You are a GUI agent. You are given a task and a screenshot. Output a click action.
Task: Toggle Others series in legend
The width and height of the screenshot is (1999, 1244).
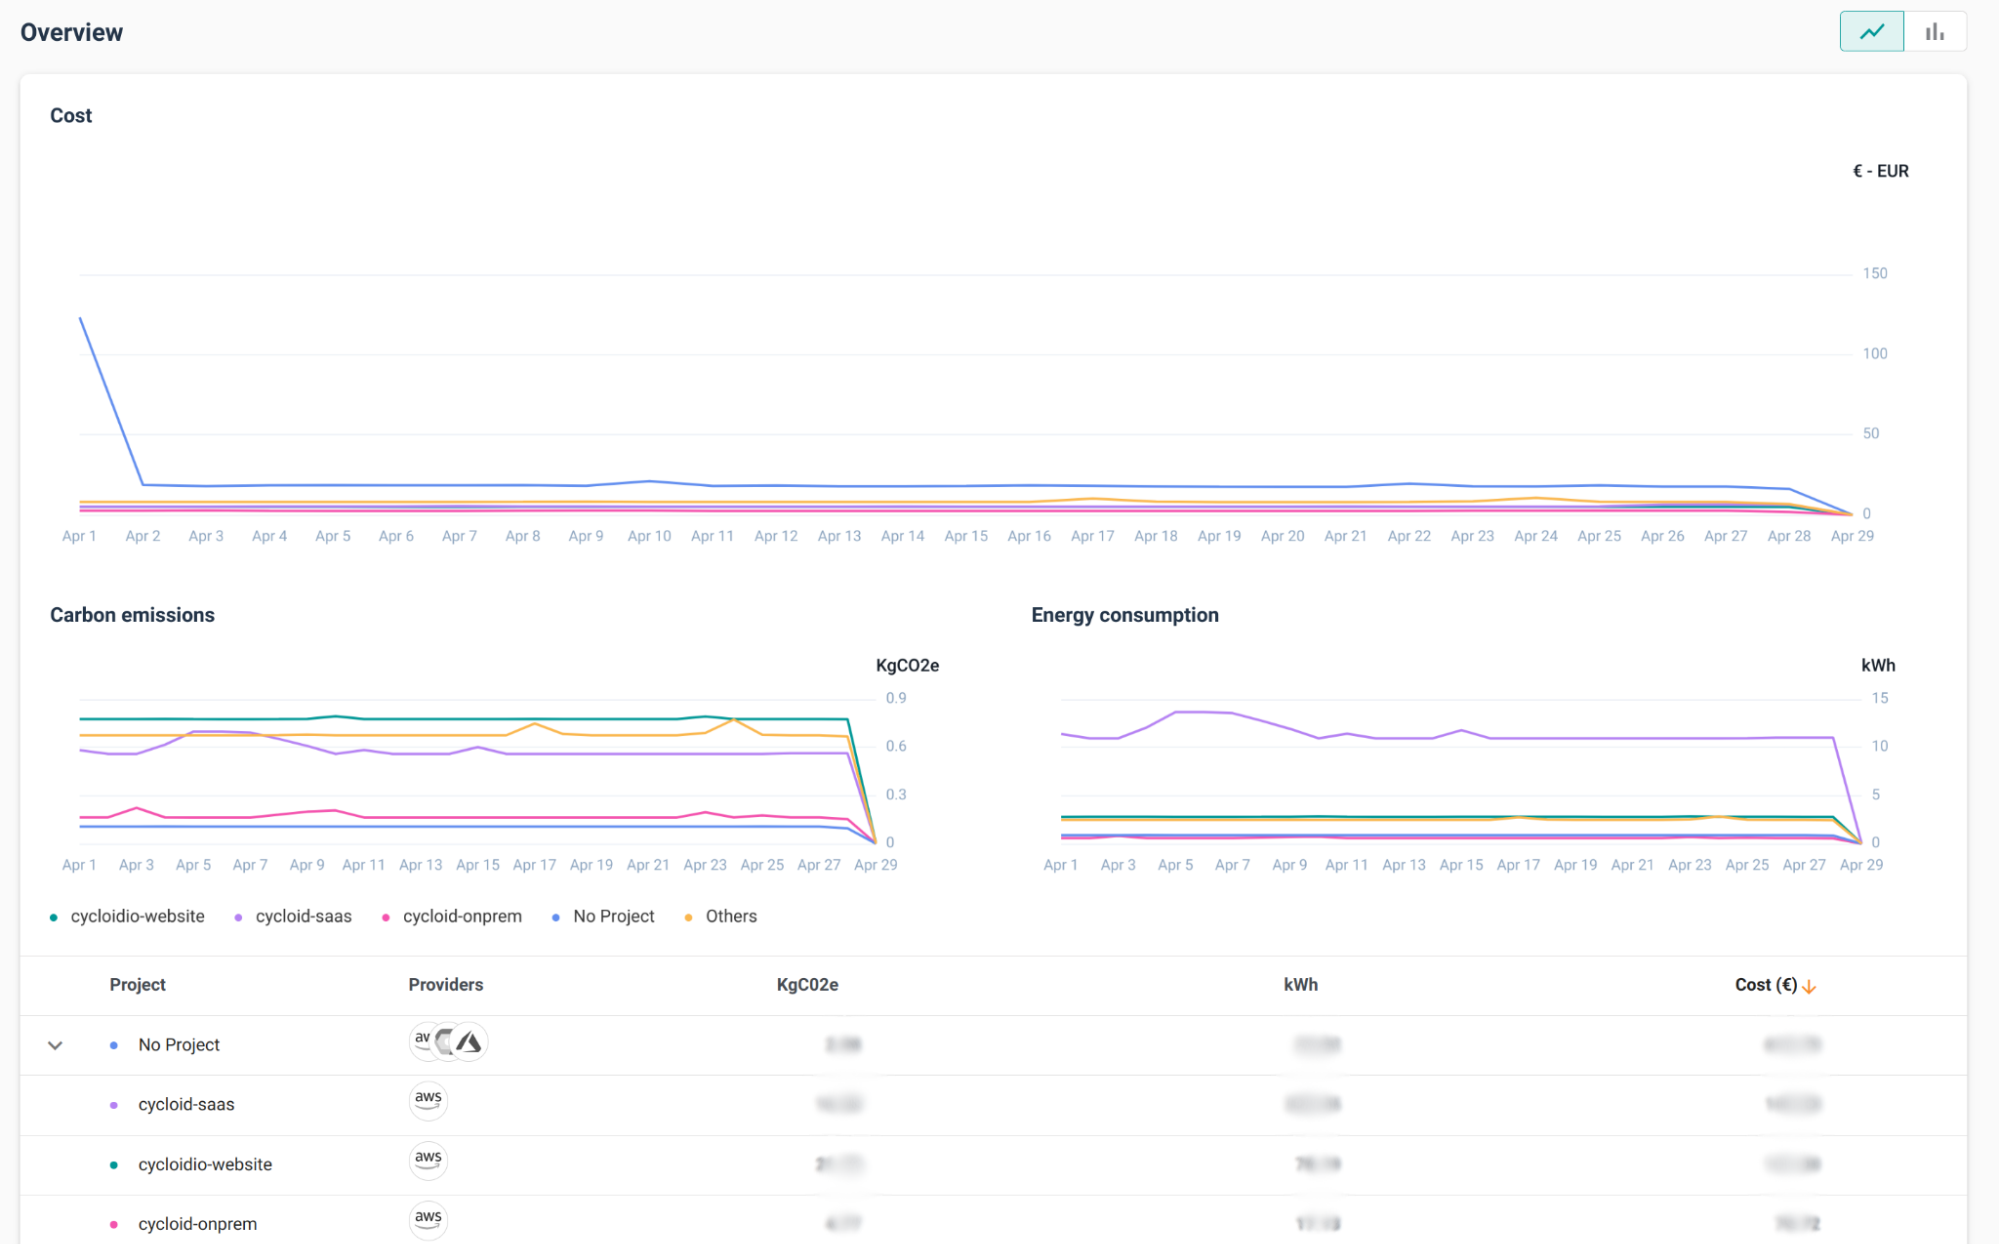click(x=730, y=916)
